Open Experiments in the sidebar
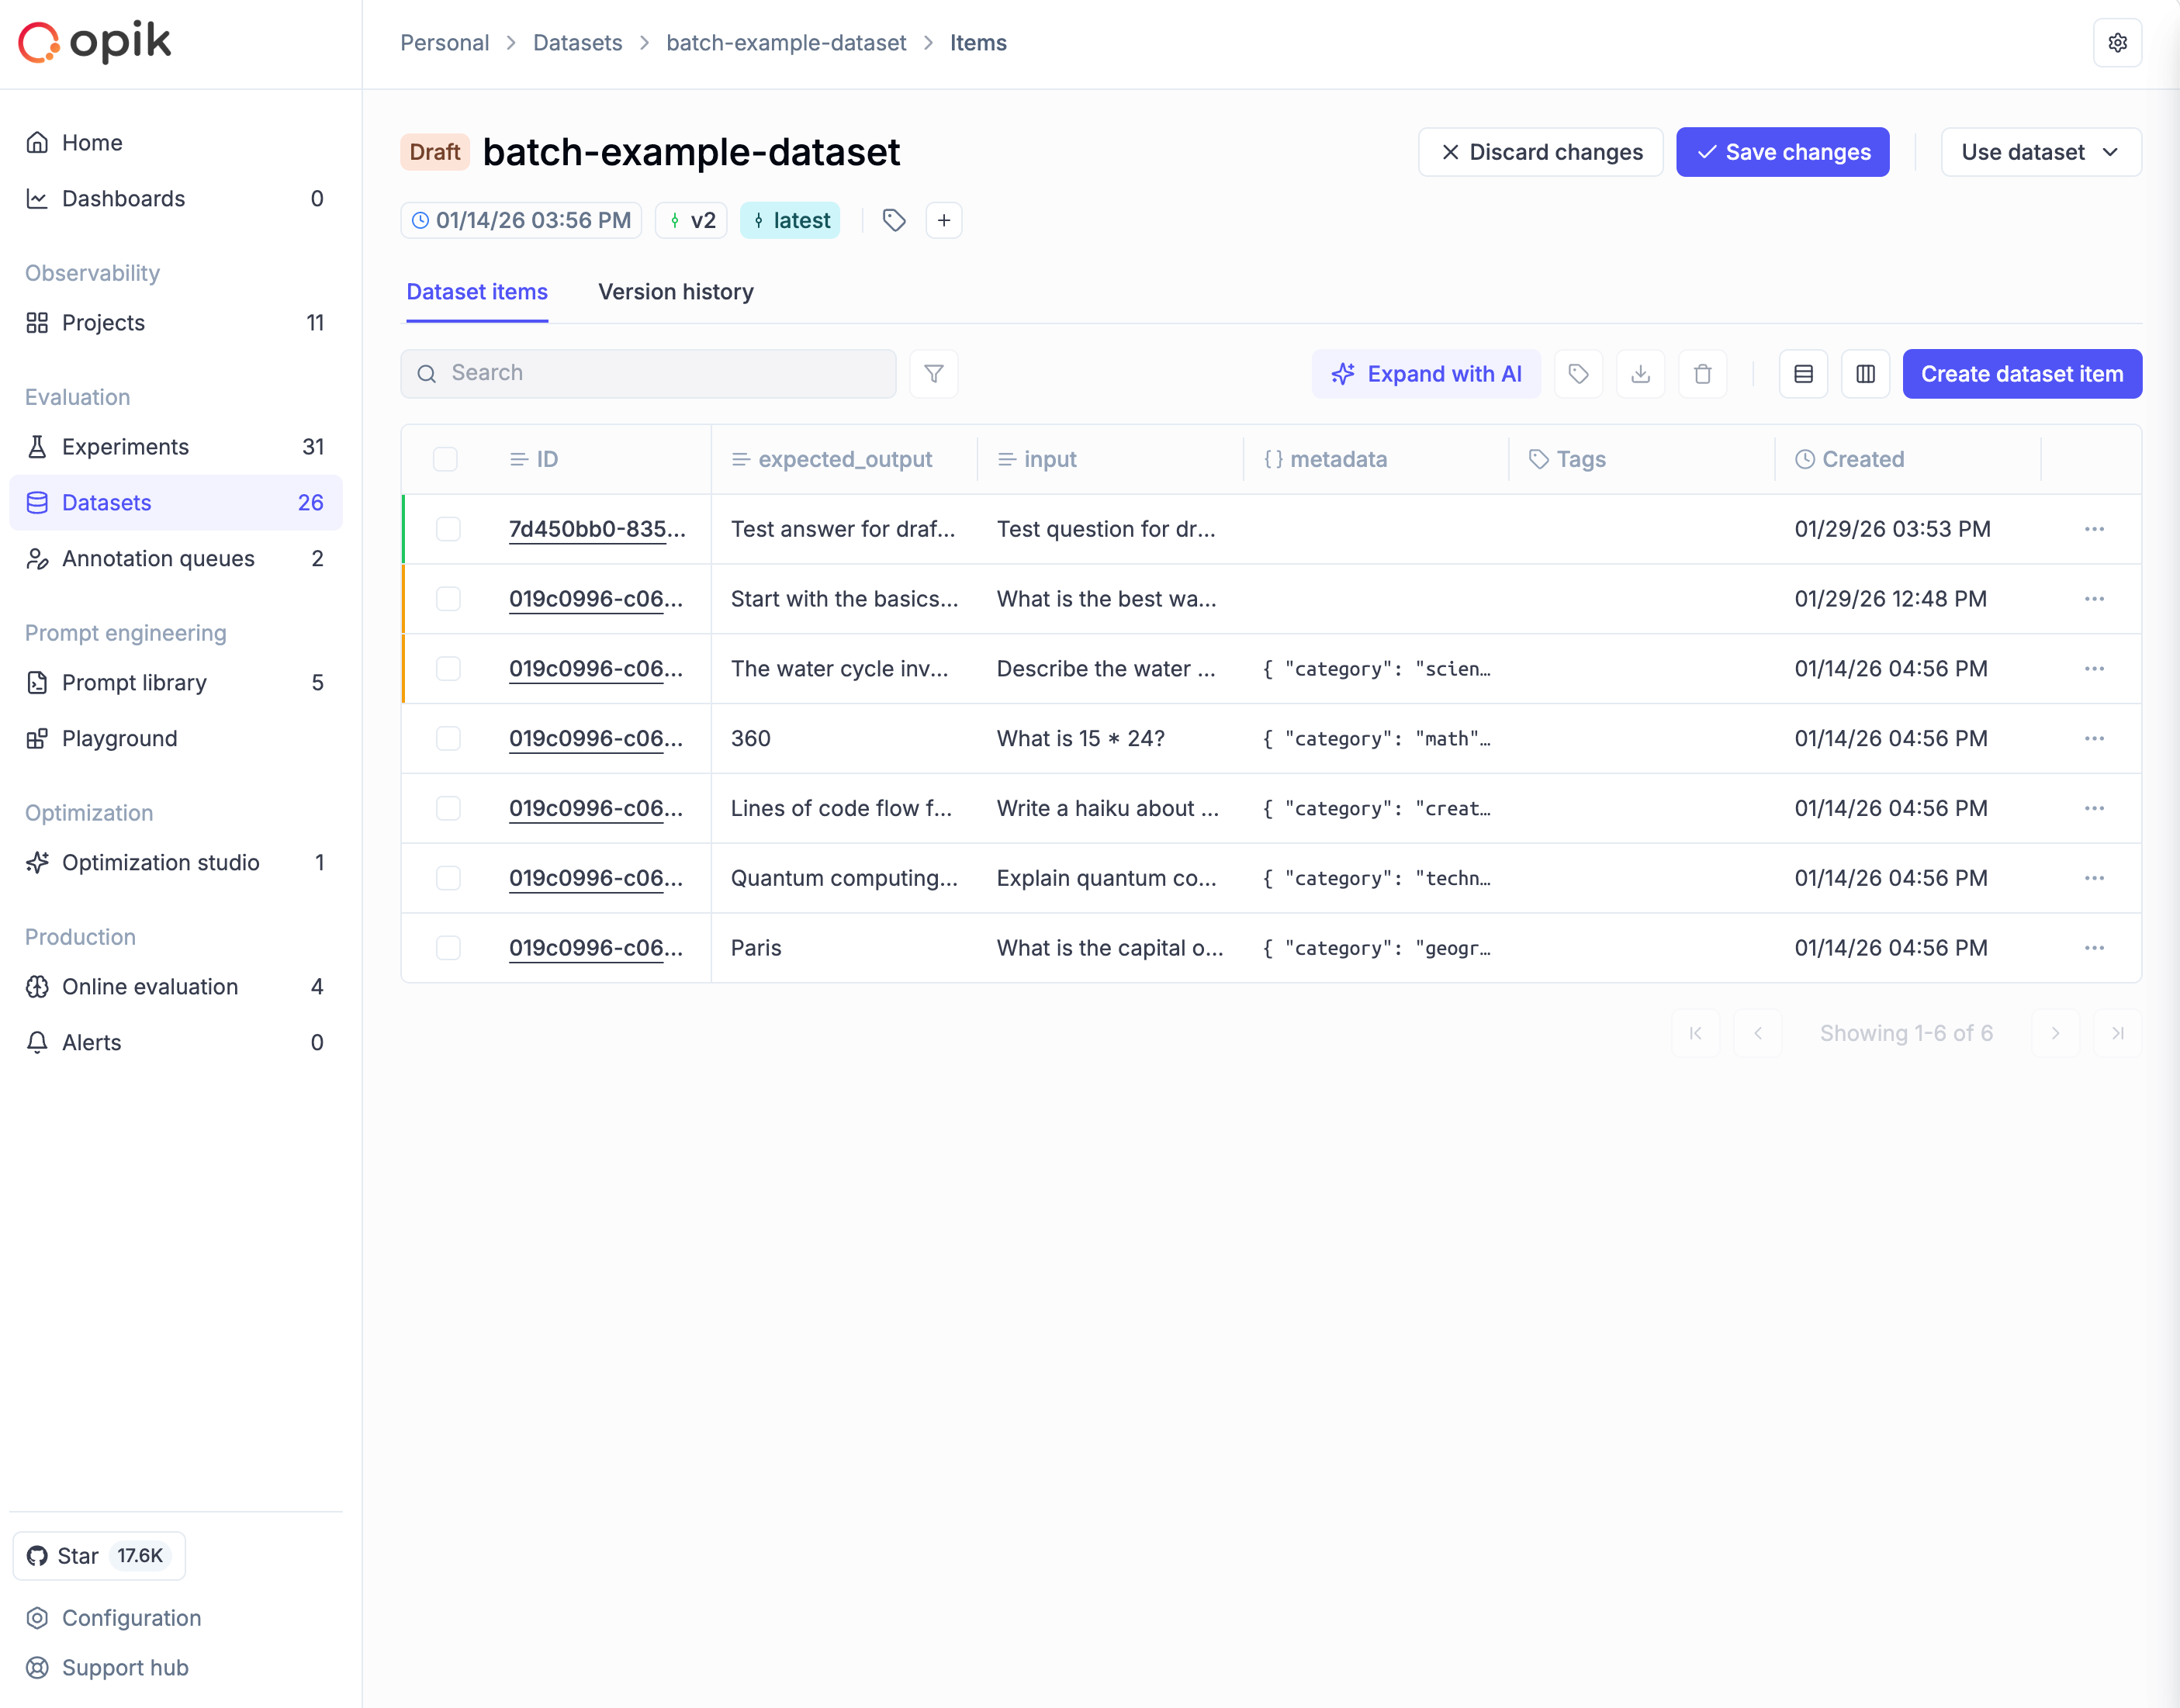Screen dimensions: 2180x1708 [125, 447]
